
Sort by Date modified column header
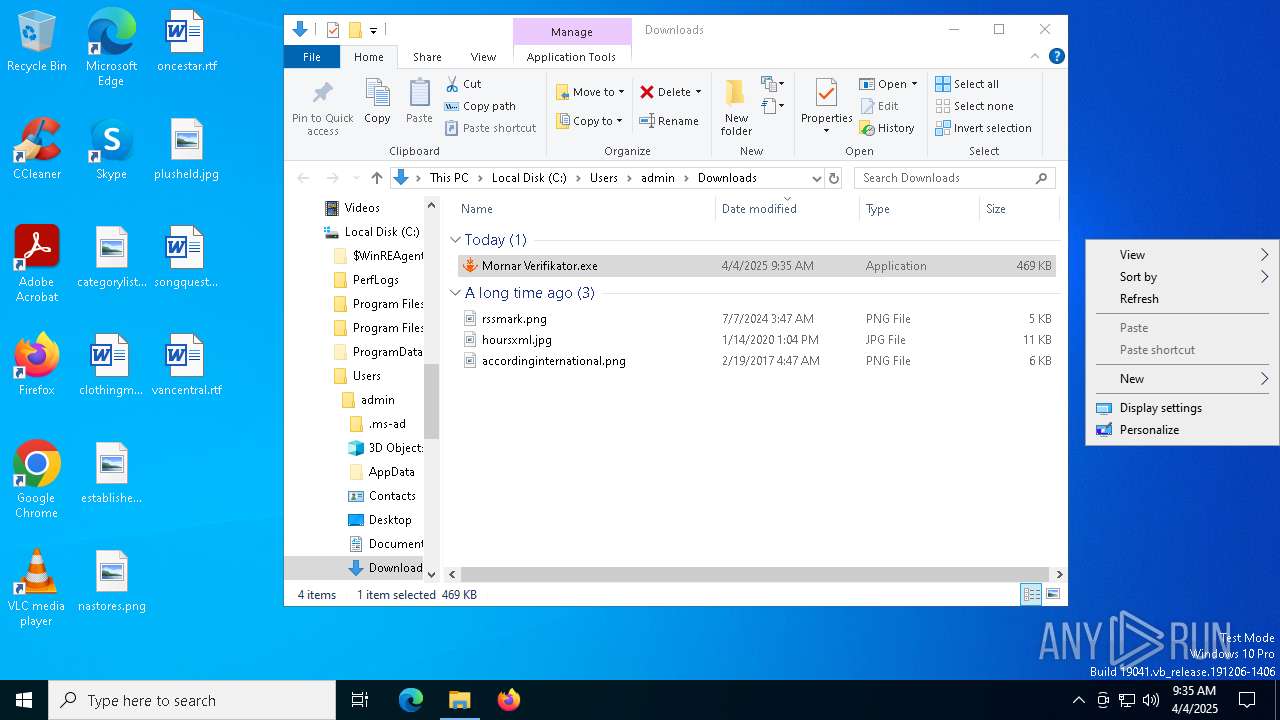(x=787, y=209)
